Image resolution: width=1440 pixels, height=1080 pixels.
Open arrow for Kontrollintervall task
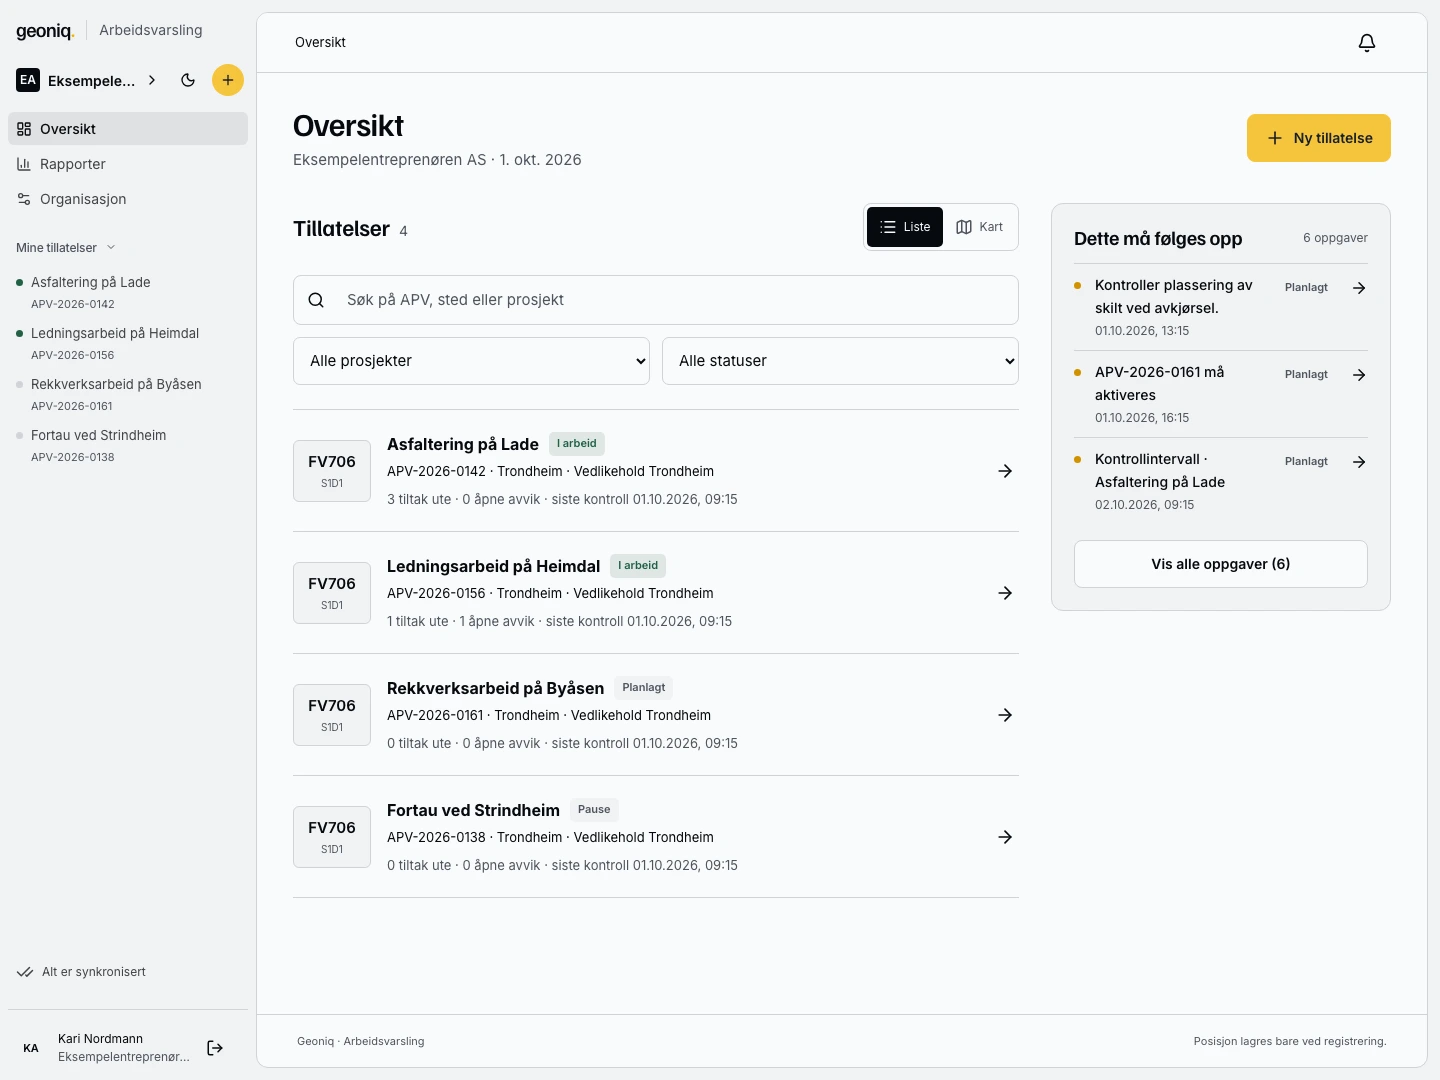pyautogui.click(x=1359, y=462)
